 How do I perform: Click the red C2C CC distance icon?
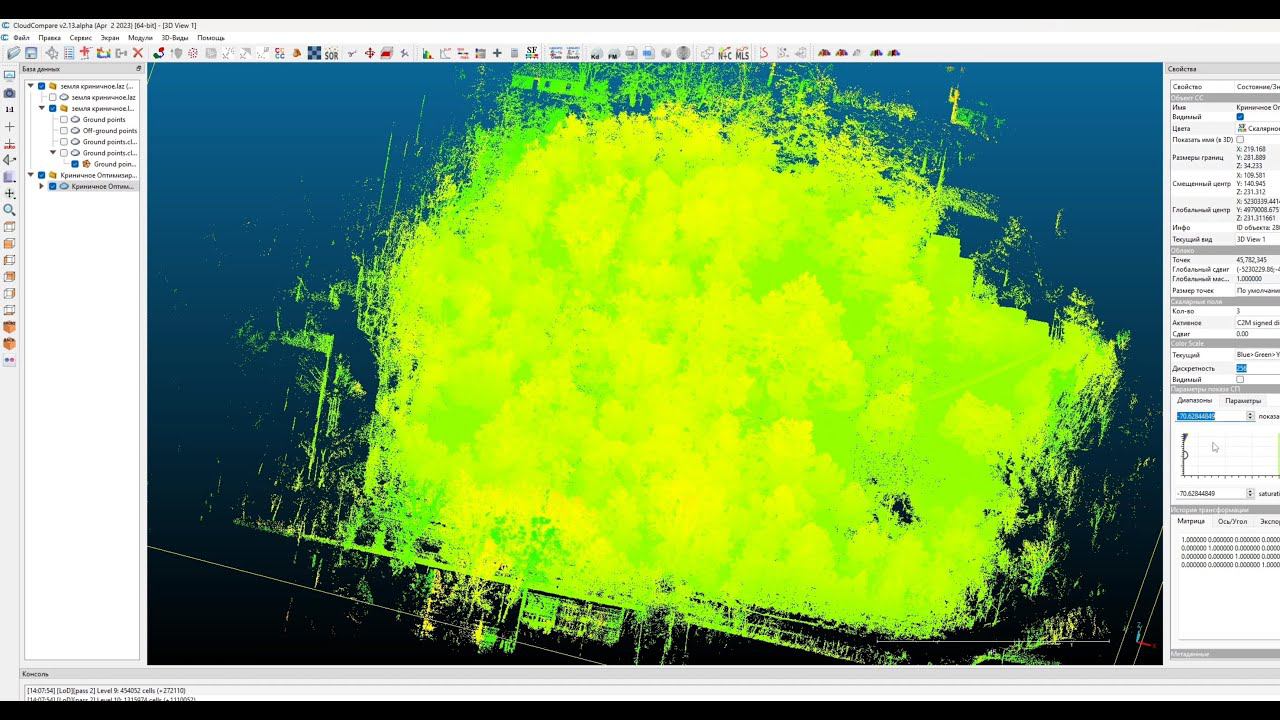(279, 53)
